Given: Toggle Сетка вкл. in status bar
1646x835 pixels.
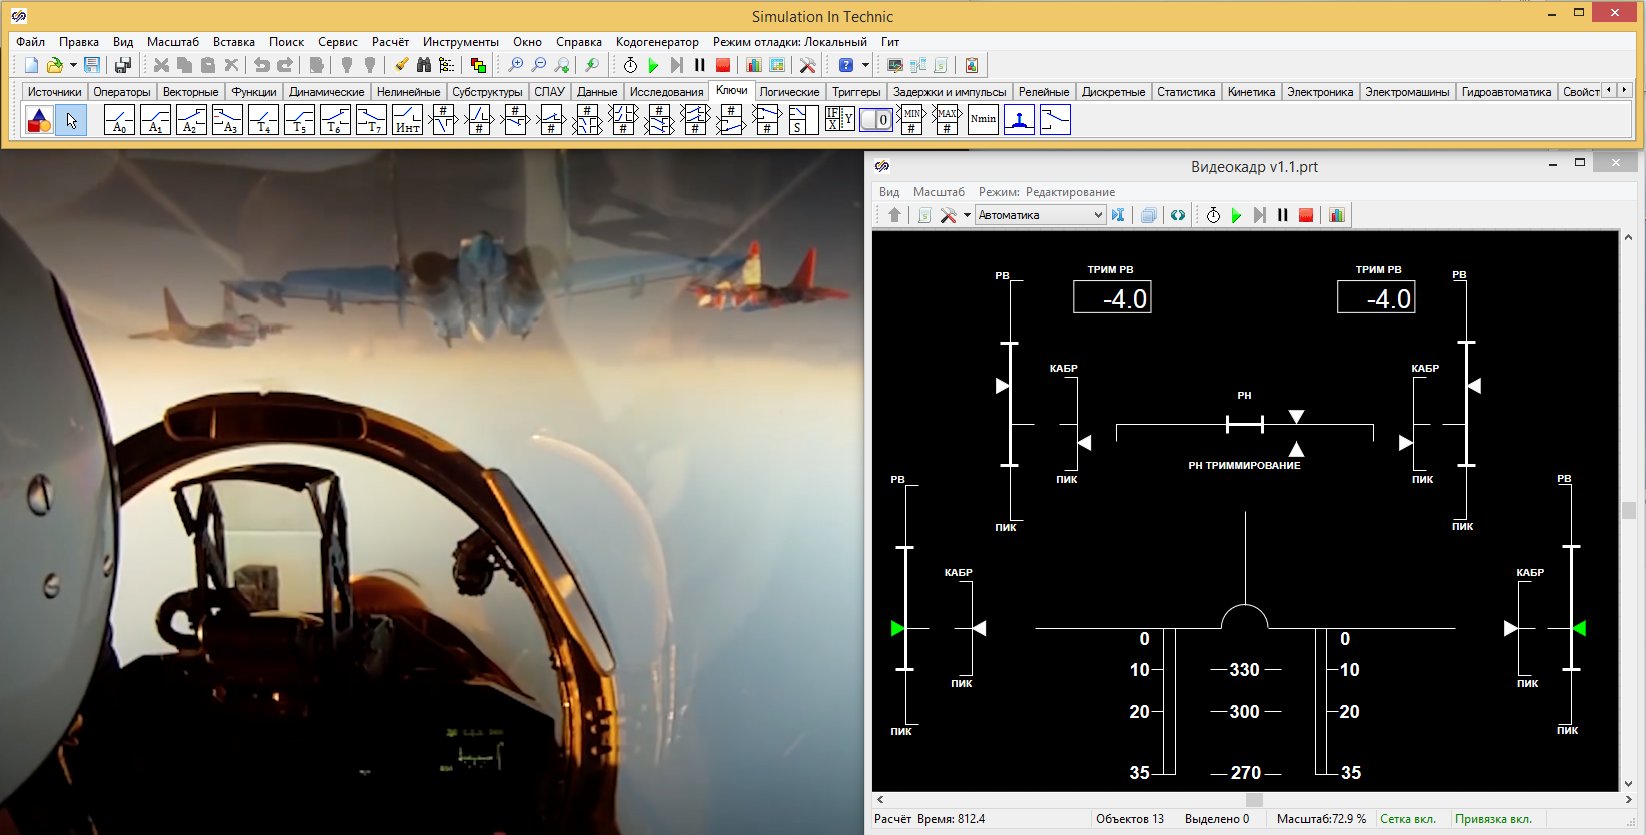Looking at the screenshot, I should click(1408, 819).
